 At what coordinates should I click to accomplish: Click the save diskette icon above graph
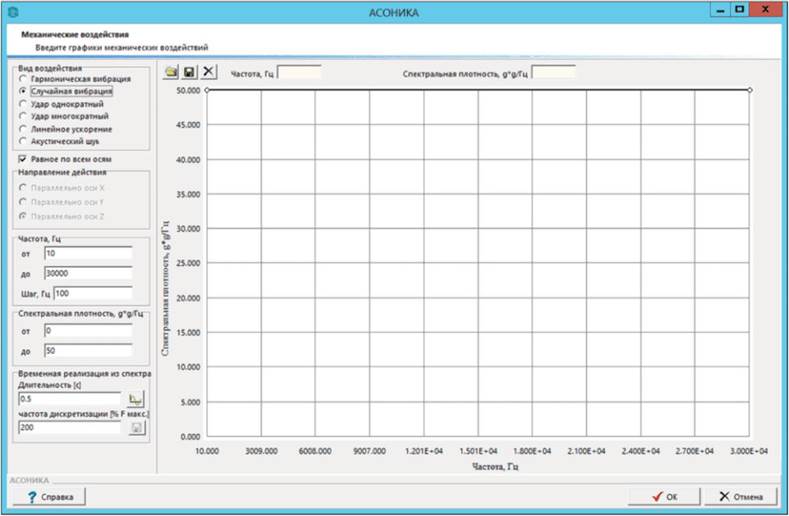click(189, 72)
